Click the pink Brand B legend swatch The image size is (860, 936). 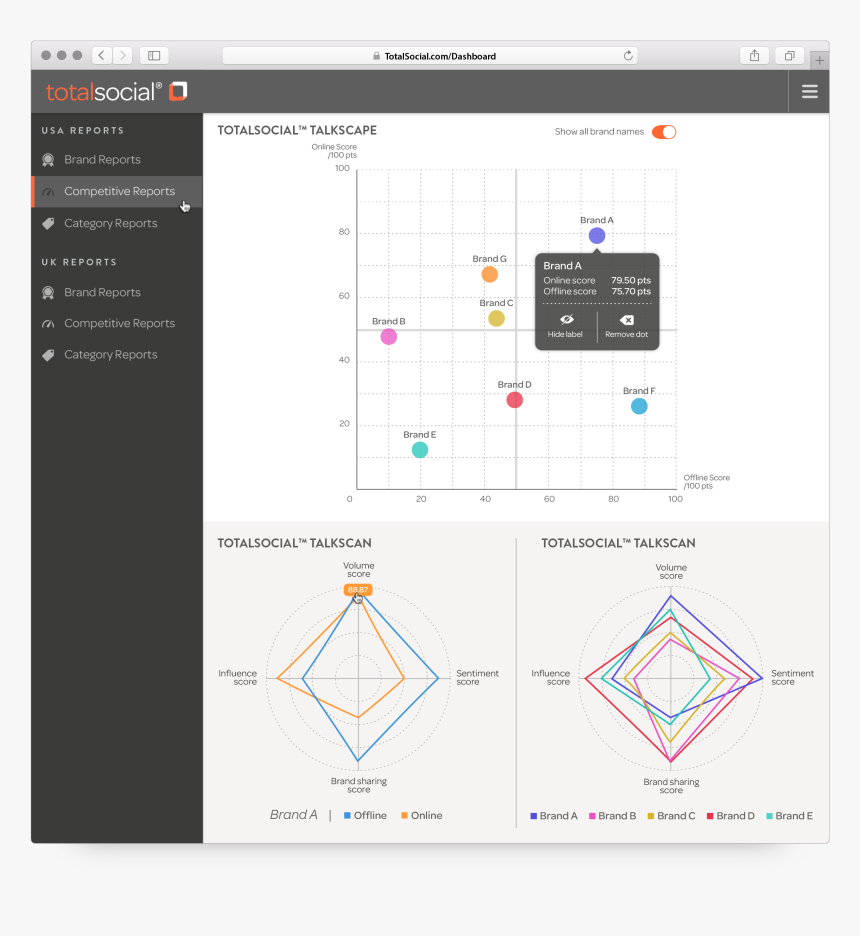[592, 815]
